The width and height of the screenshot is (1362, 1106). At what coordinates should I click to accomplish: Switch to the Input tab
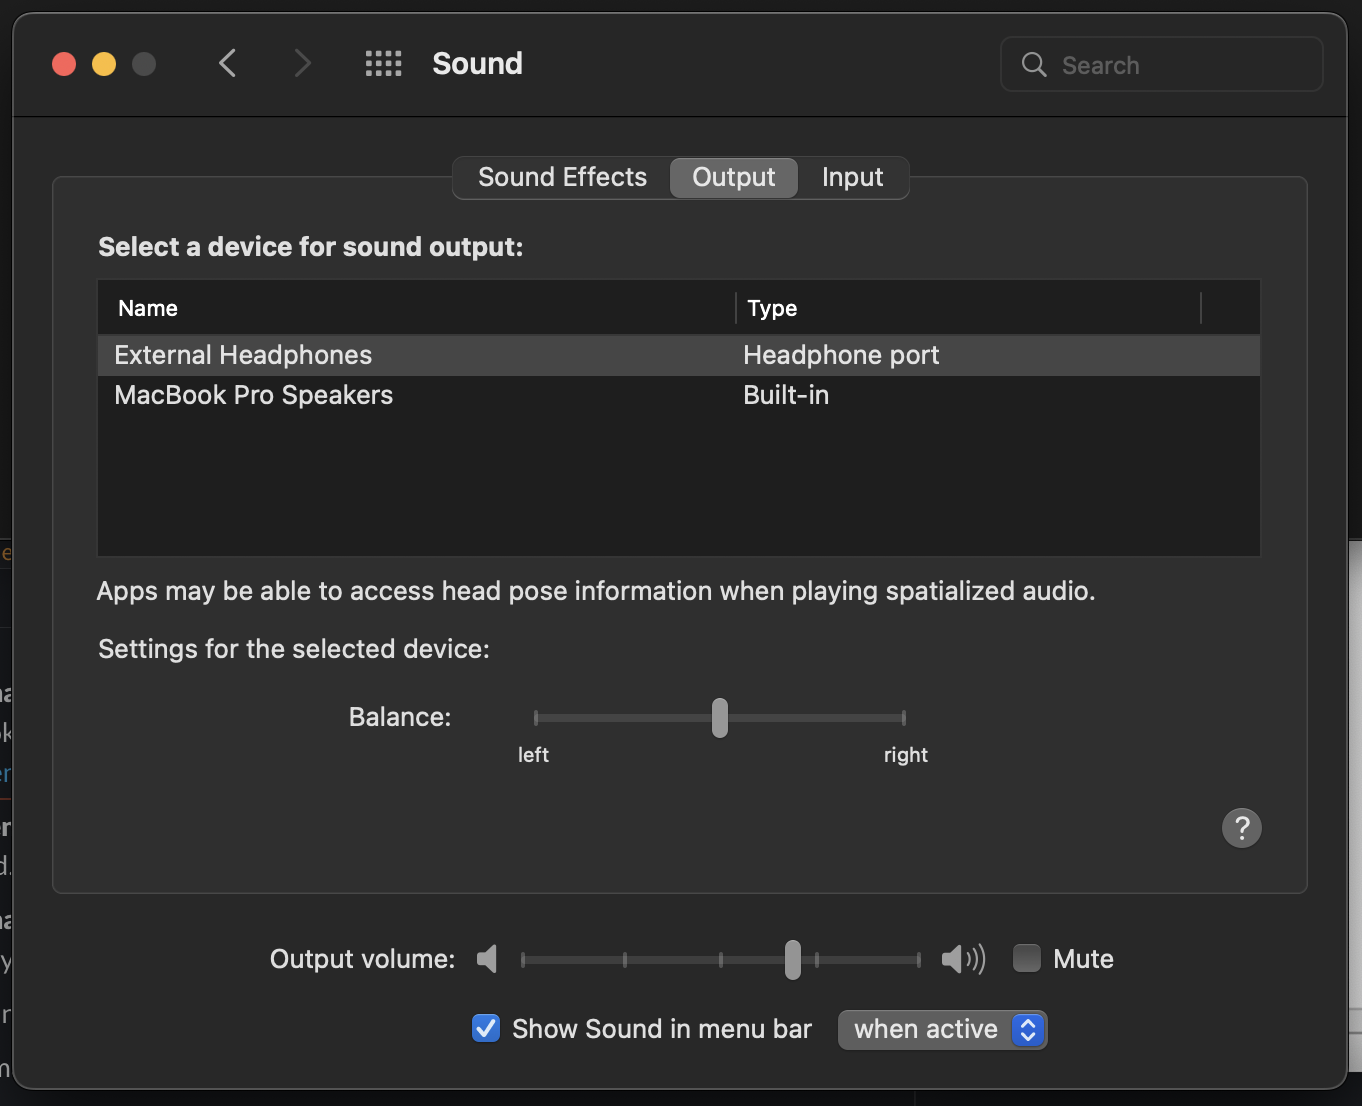853,177
